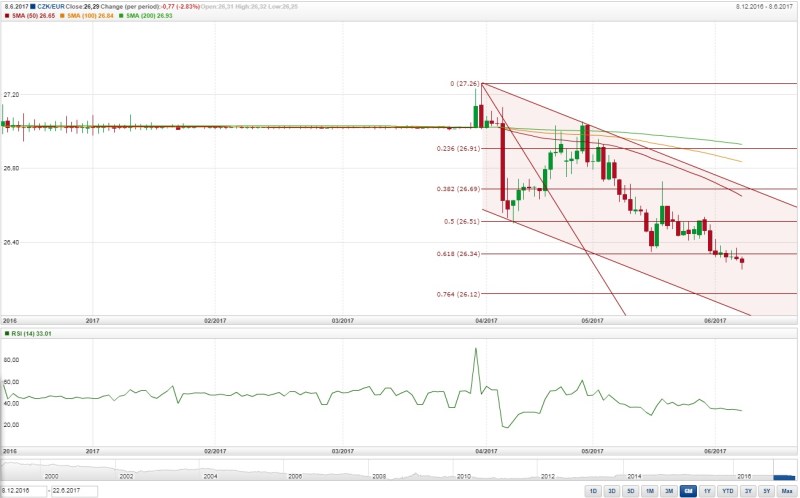Viewport: 800px width, 498px height.
Task: Choose the 3M period button
Action: click(x=669, y=491)
